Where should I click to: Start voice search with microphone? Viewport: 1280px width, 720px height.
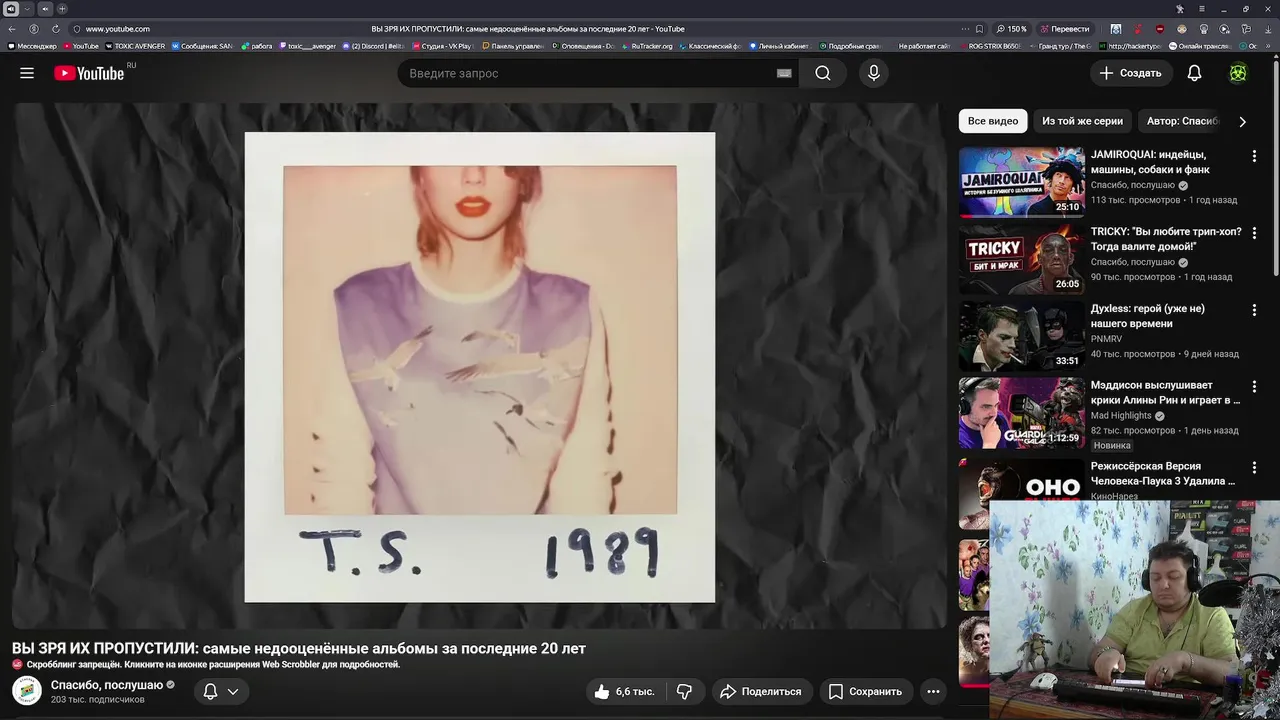pos(874,73)
